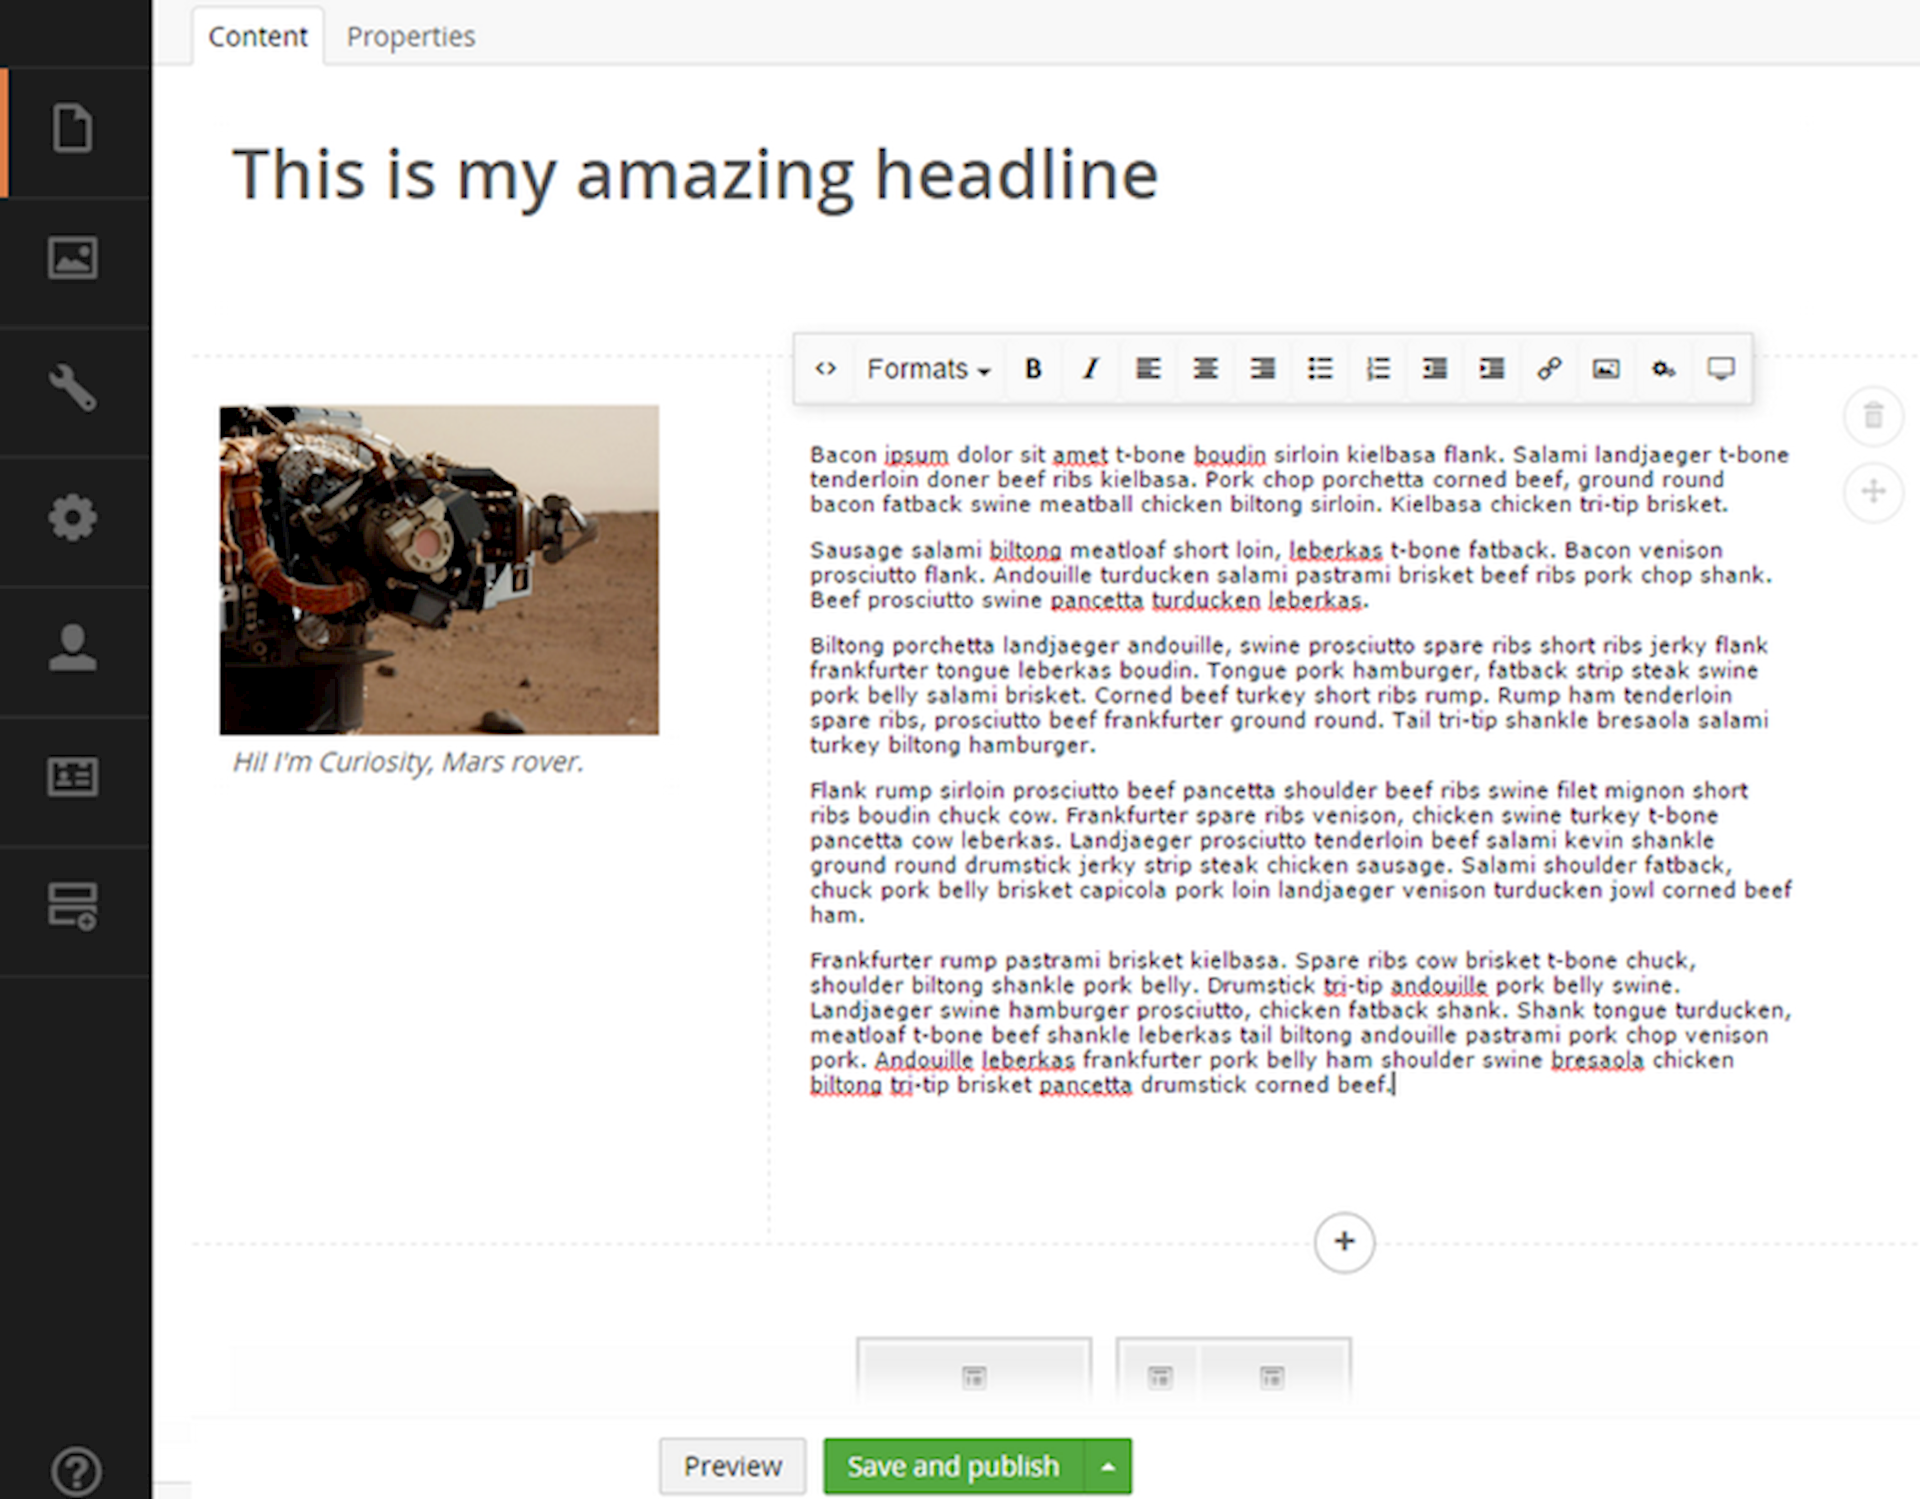Viewport: 1920px width, 1499px height.
Task: Delete the text block via trash icon
Action: click(1873, 415)
